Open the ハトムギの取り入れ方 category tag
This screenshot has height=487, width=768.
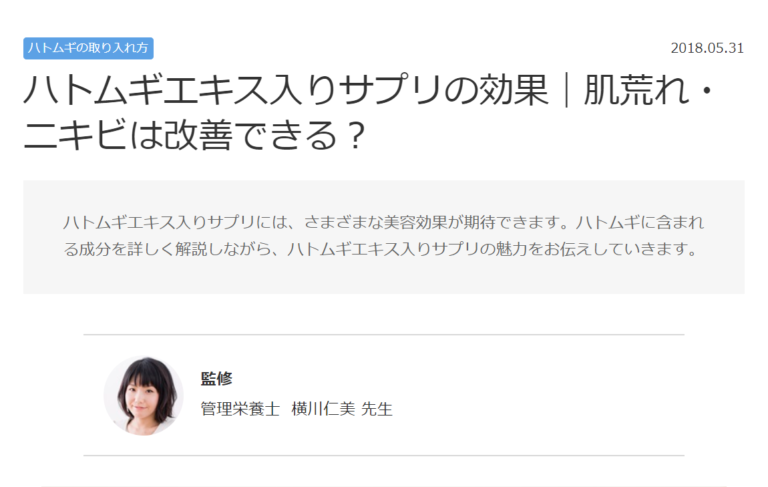tap(88, 48)
